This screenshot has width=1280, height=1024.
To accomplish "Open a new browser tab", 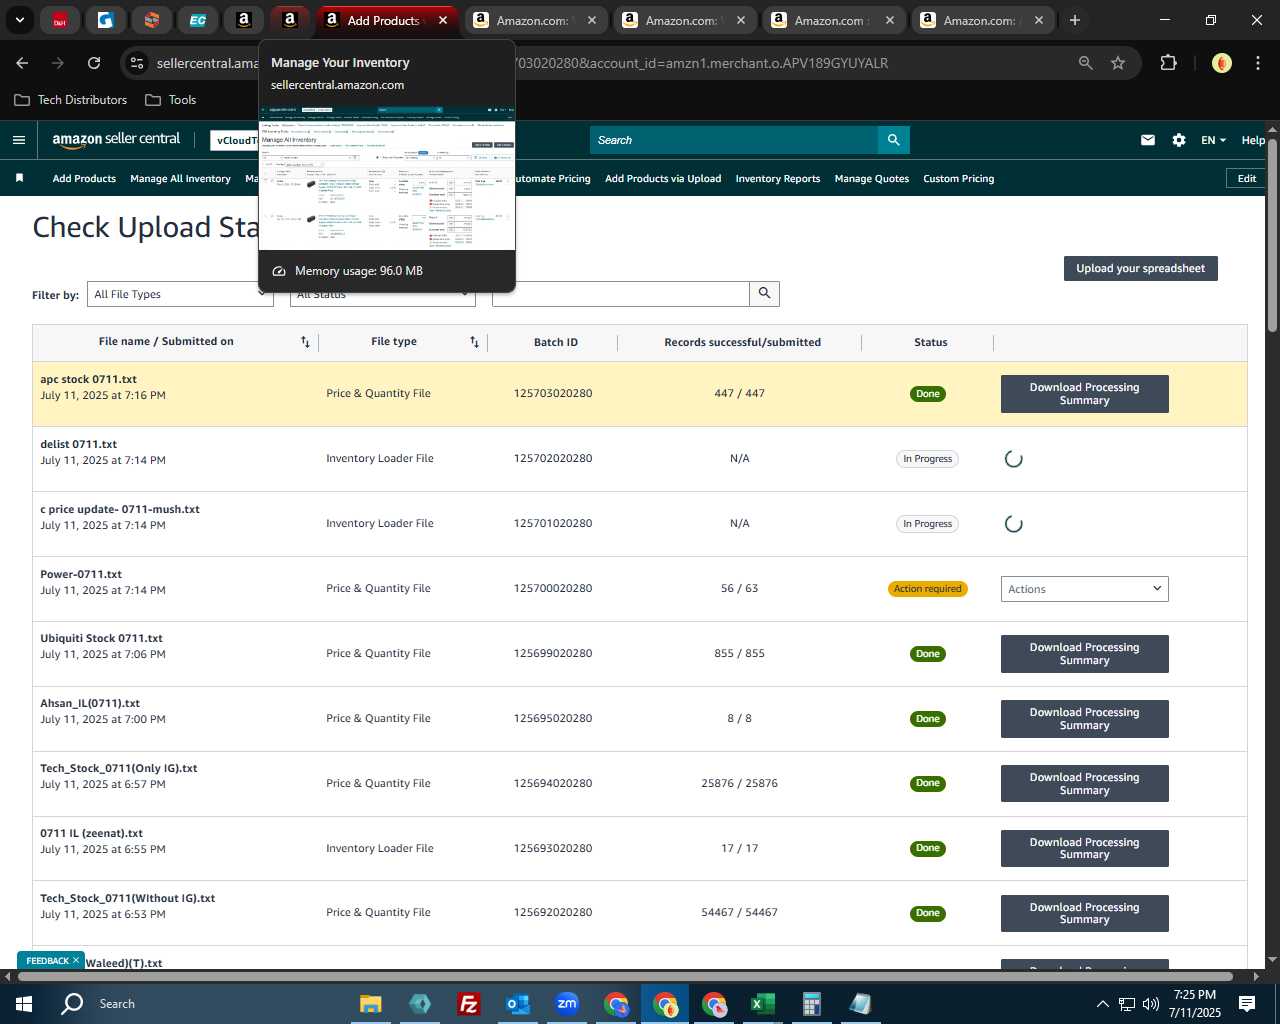I will pos(1074,20).
